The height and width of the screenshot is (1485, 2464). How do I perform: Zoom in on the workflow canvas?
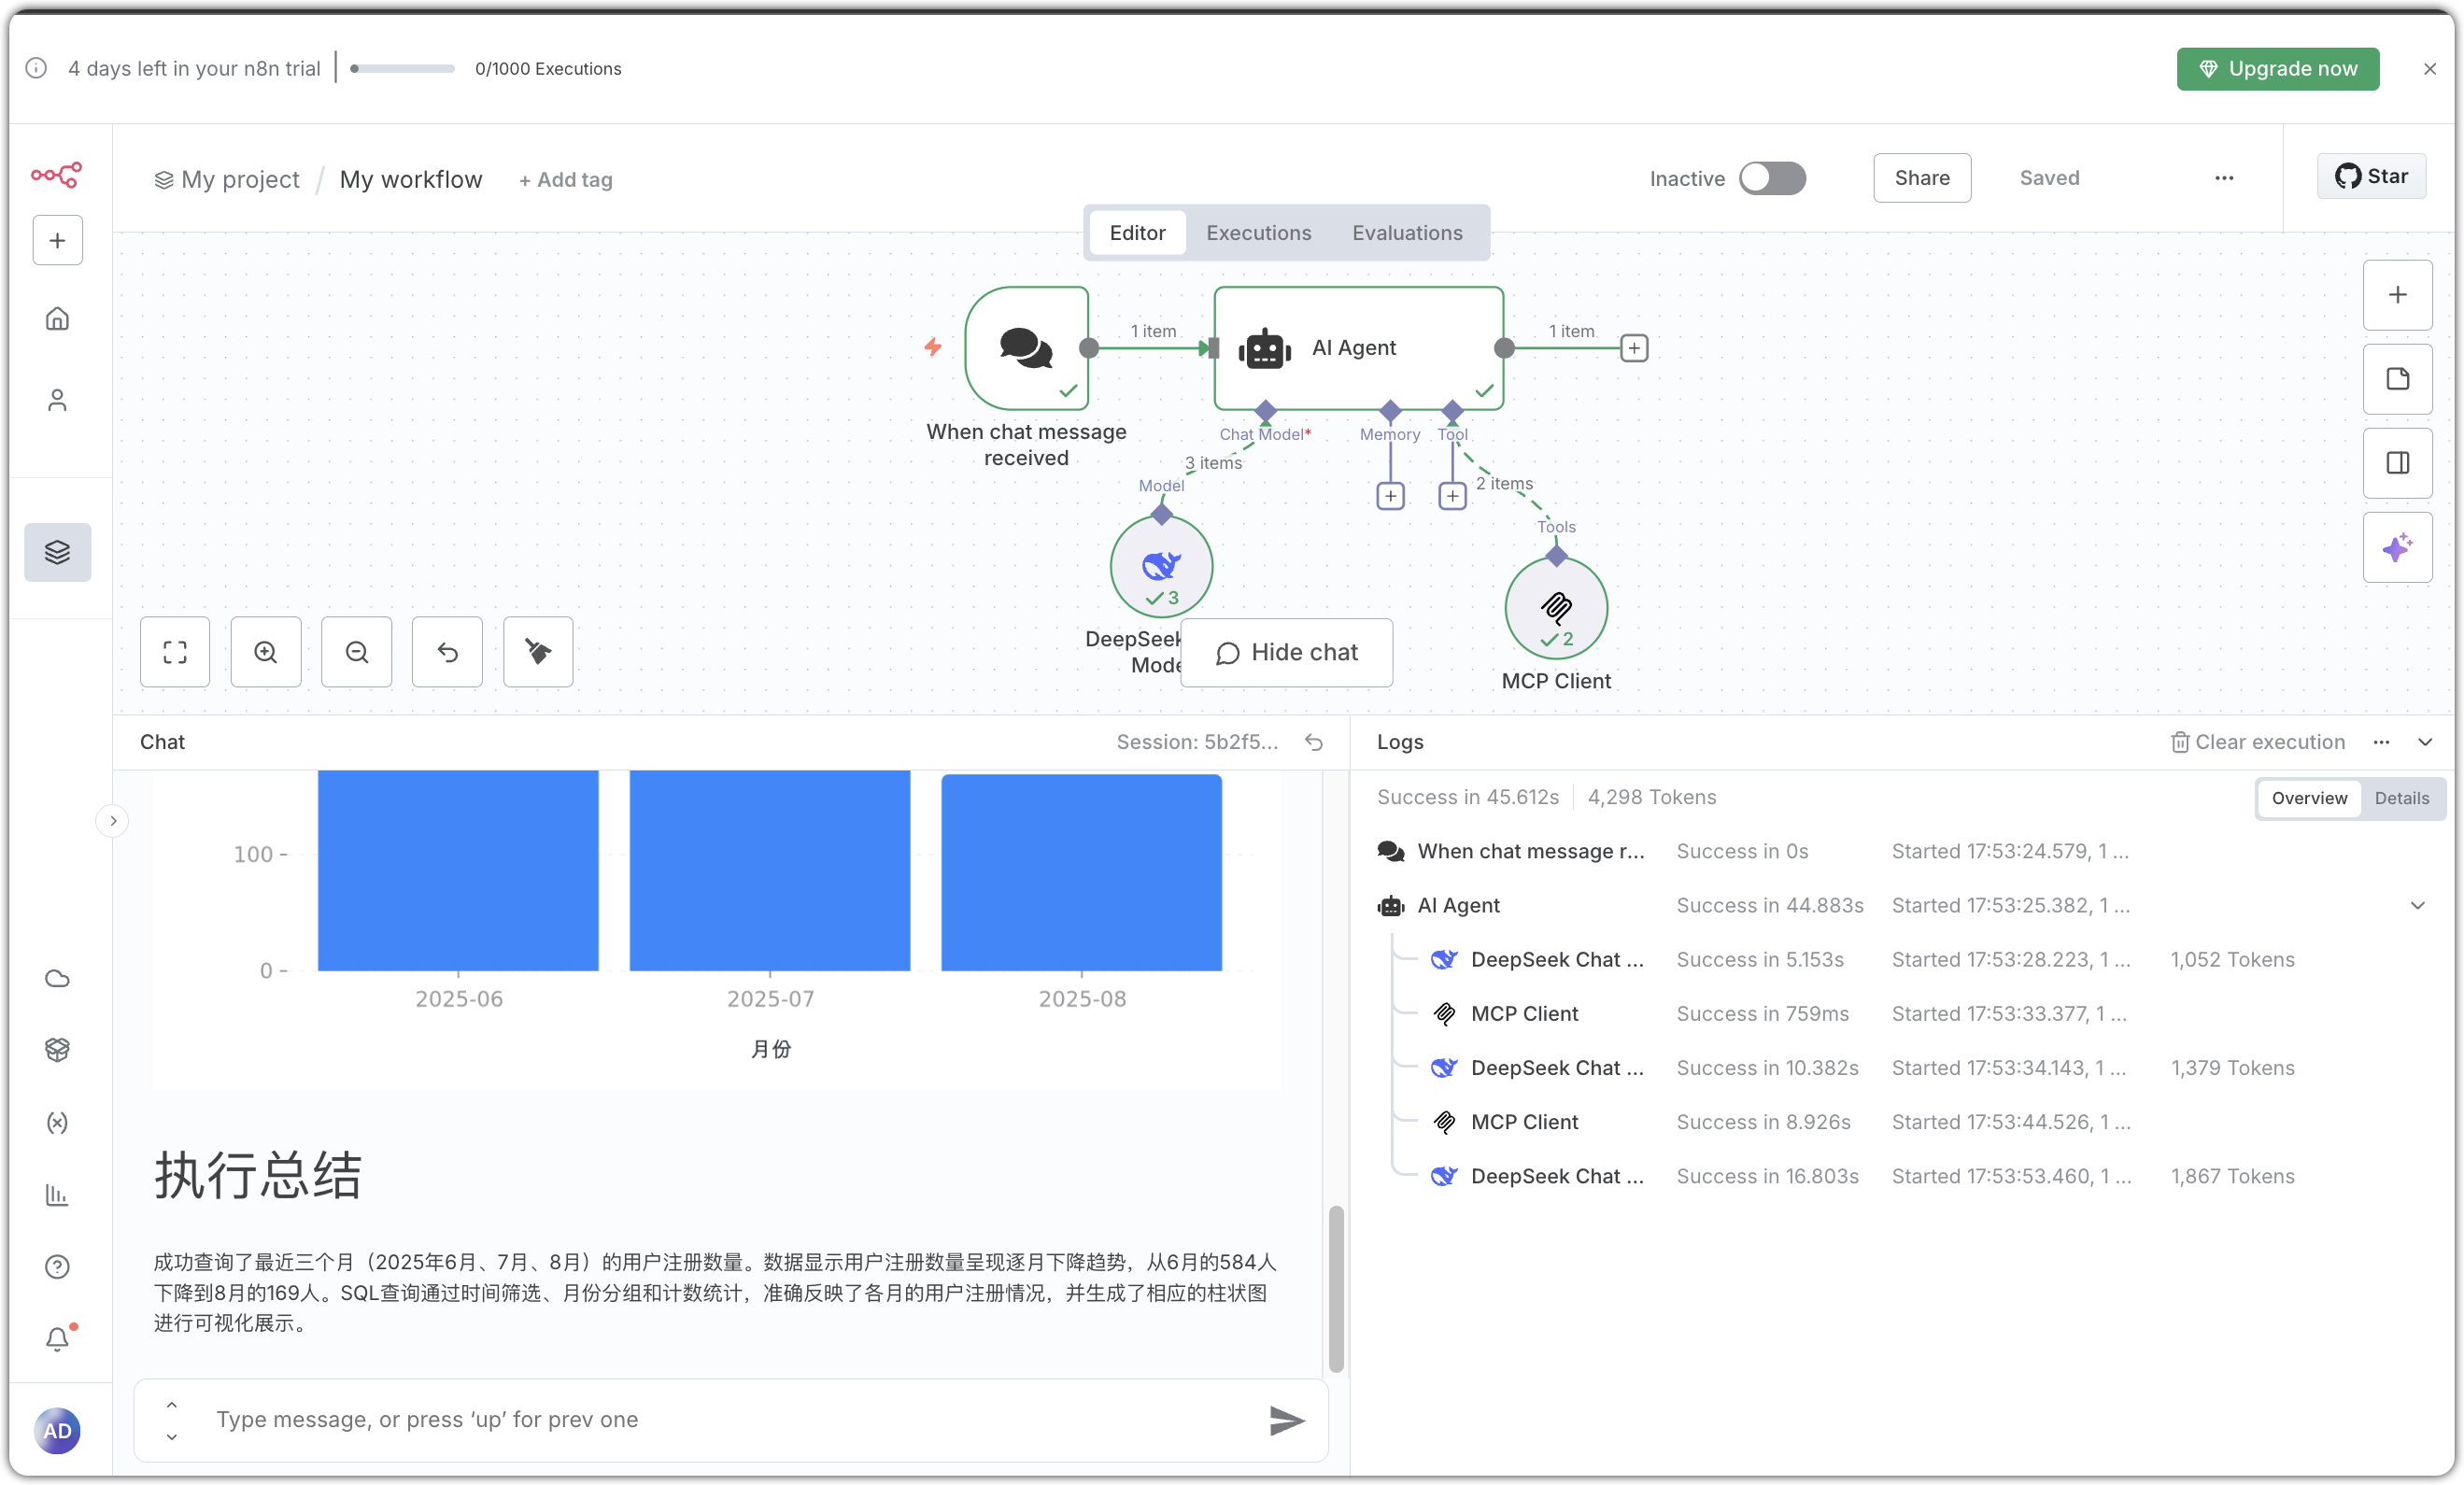coord(265,652)
